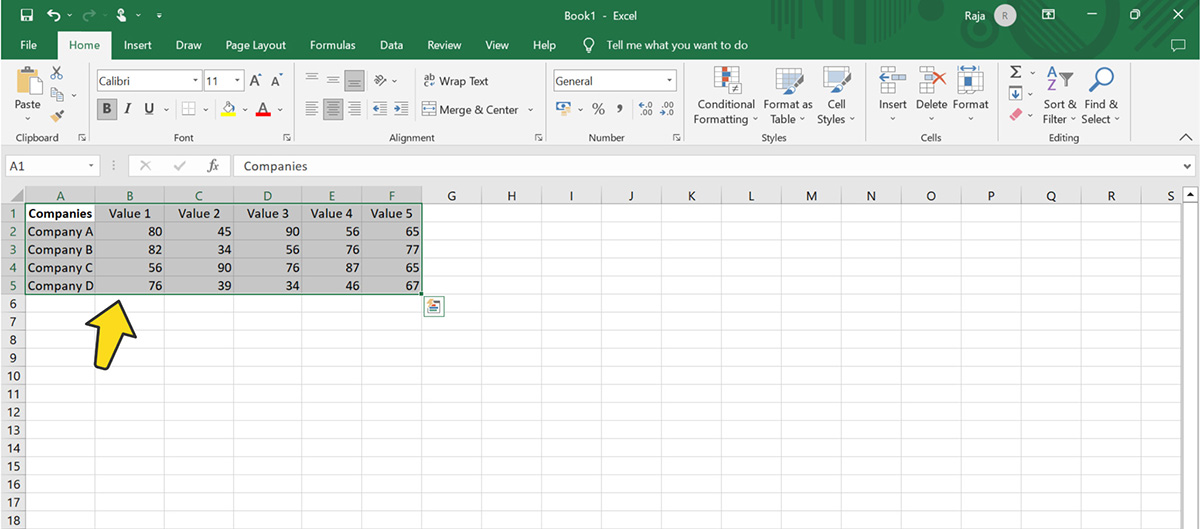Click the AutoSum sigma icon
The height and width of the screenshot is (529, 1200).
coord(1016,72)
